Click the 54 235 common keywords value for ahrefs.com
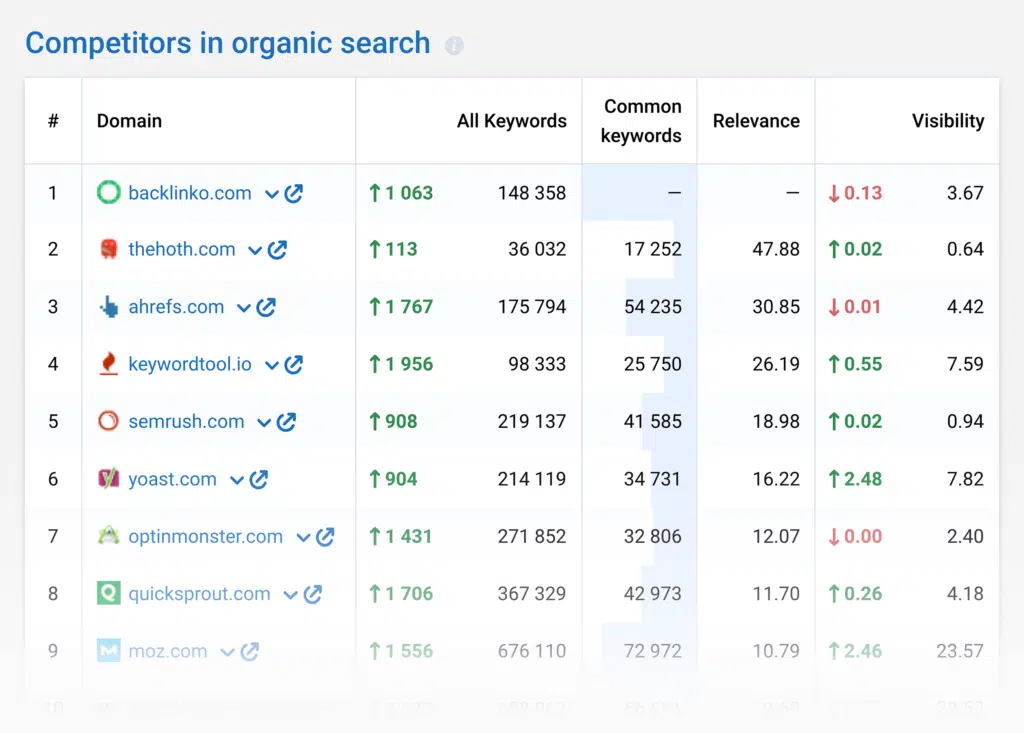 tap(652, 307)
